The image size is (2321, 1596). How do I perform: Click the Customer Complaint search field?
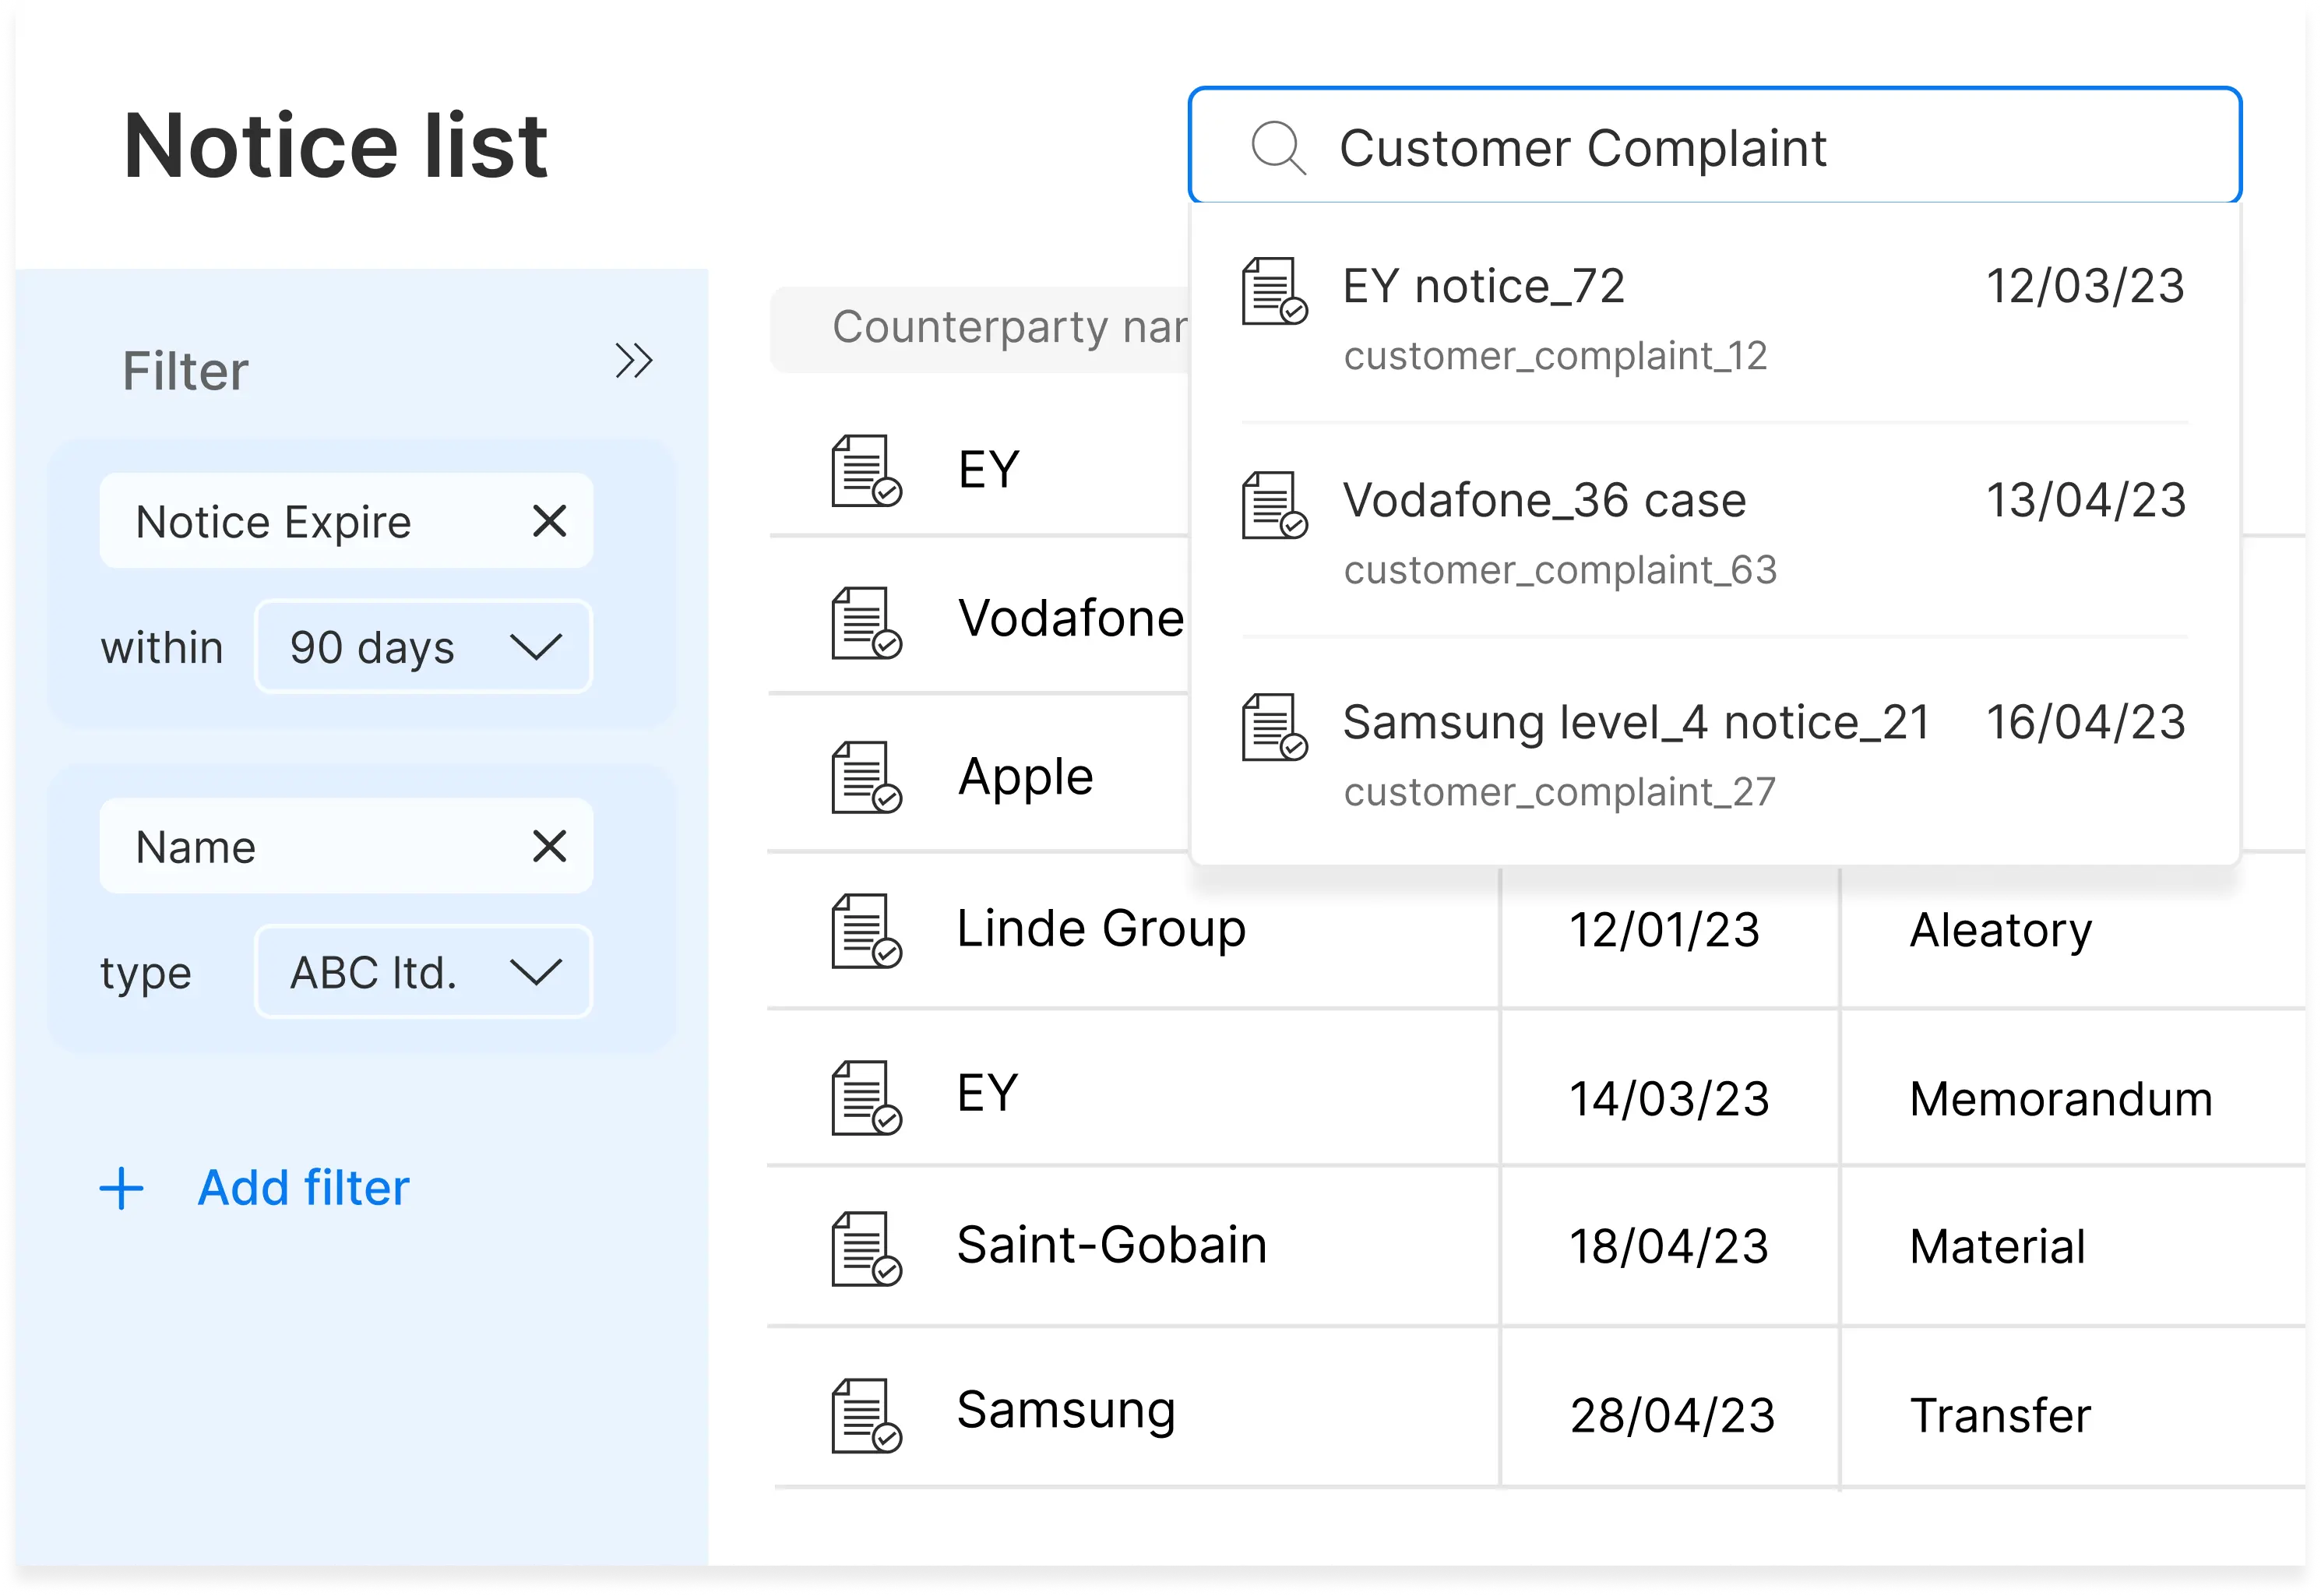[1714, 146]
